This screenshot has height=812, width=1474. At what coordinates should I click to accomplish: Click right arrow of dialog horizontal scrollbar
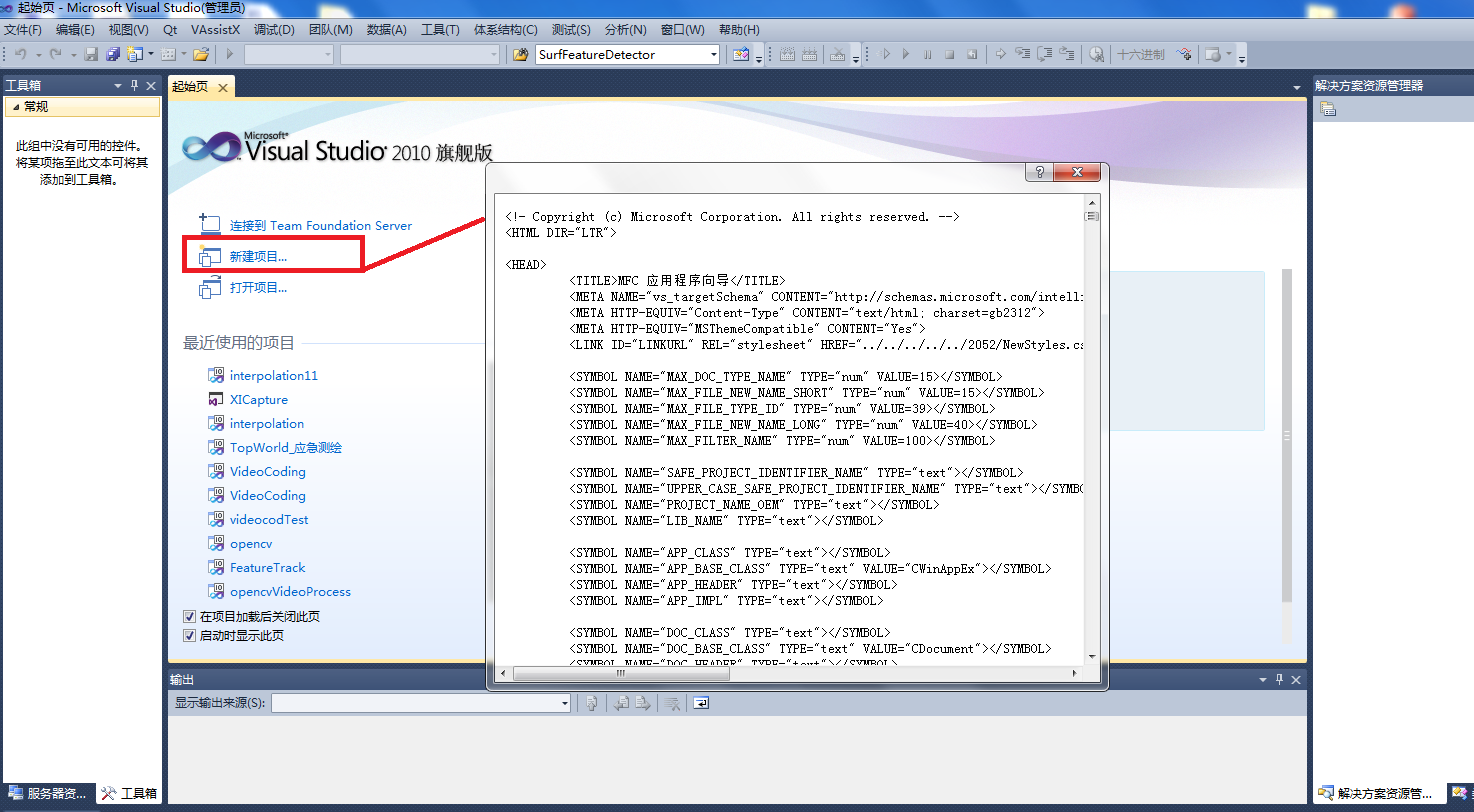tap(1075, 674)
